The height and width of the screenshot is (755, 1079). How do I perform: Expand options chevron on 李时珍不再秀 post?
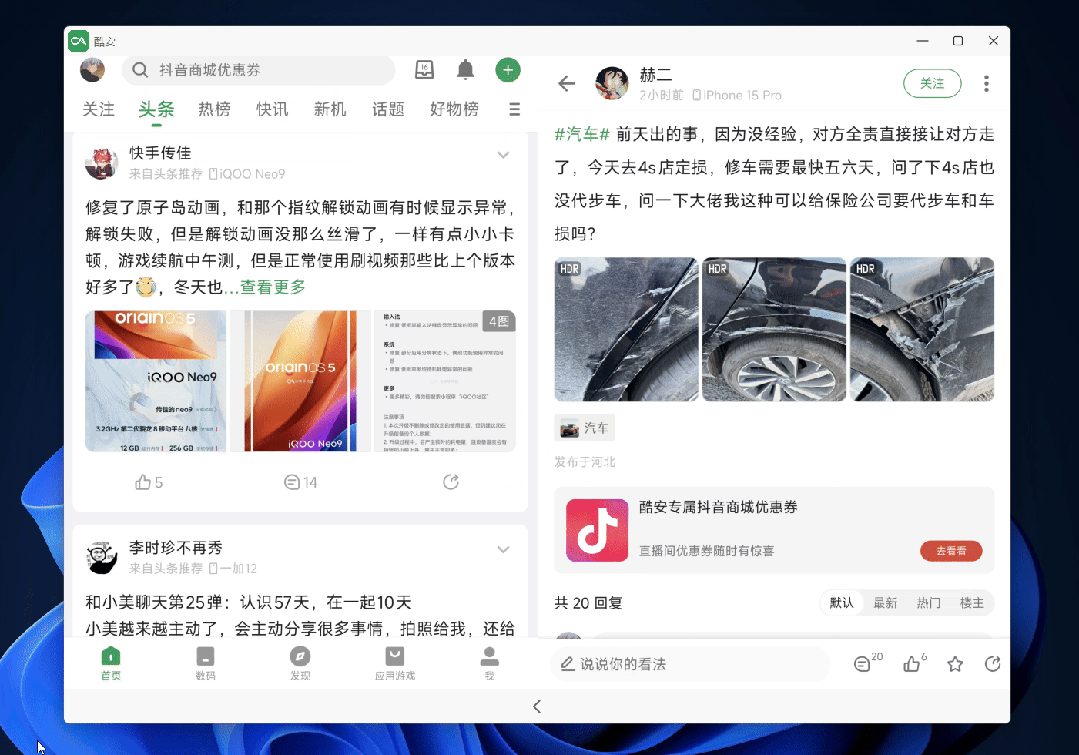pos(503,549)
